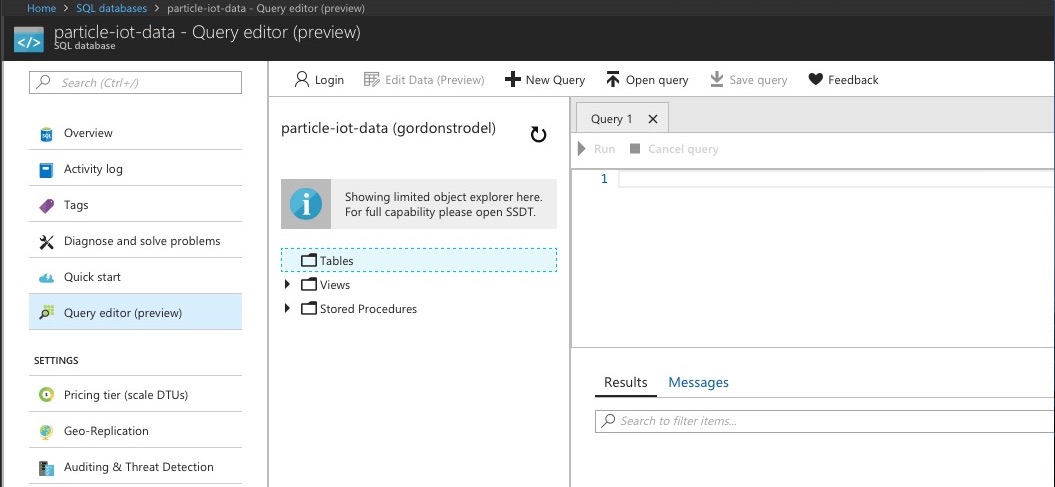Click the Stored Procedures folder icon
Image resolution: width=1055 pixels, height=487 pixels.
(309, 309)
